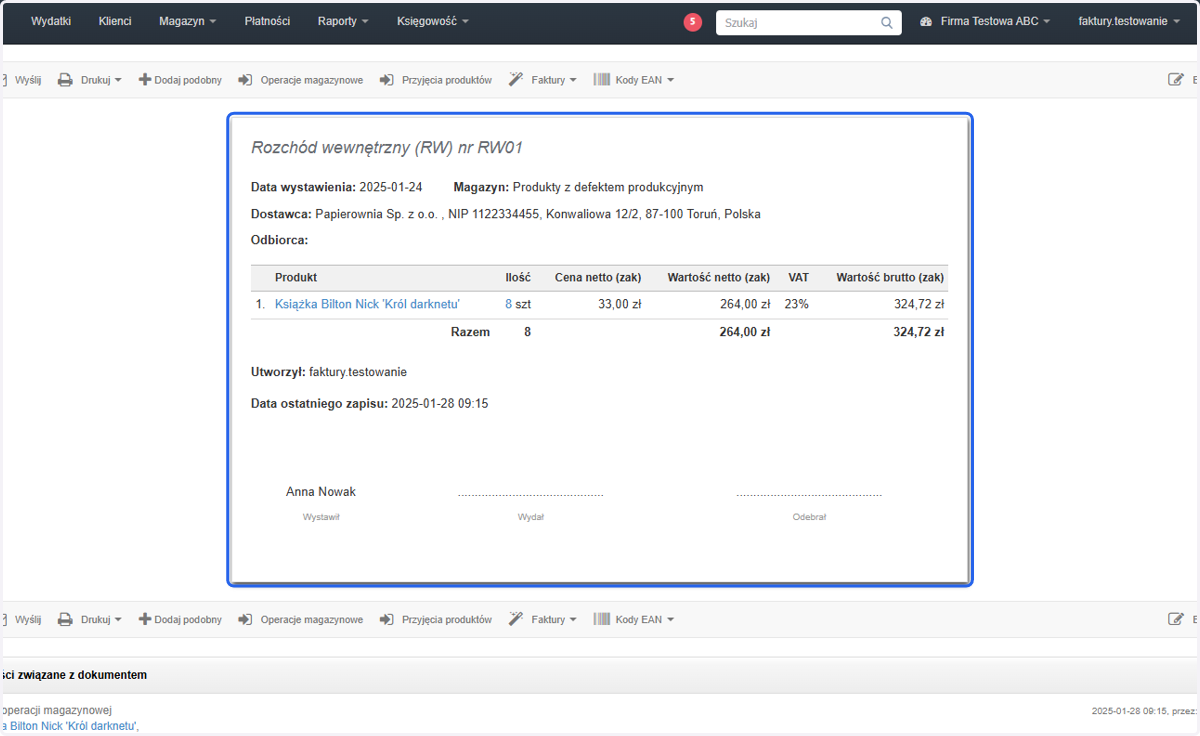
Task: Click the issue date 2025-01-24
Action: click(x=390, y=187)
